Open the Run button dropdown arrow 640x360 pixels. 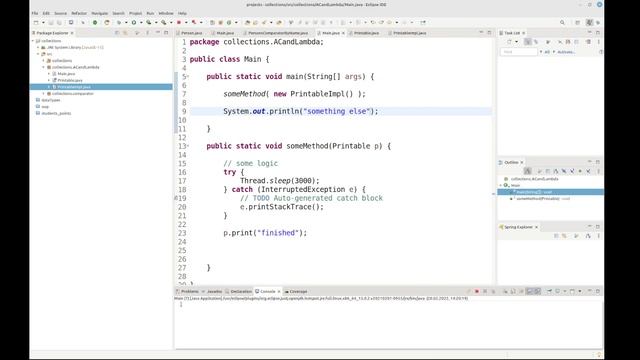141,22
